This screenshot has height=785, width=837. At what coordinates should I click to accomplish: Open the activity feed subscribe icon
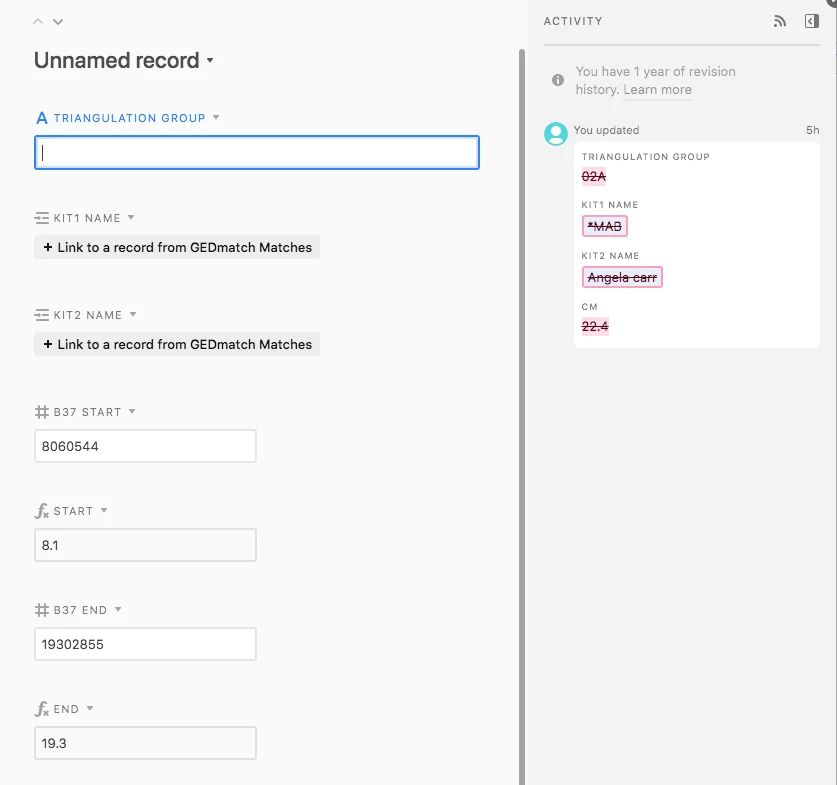coord(779,21)
